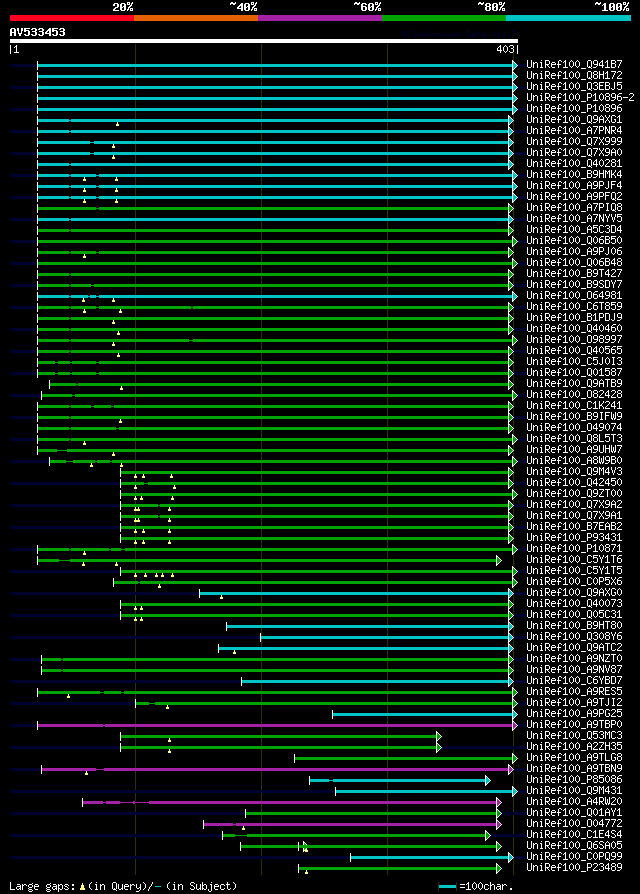Select hit UniRef100_Q3EBJ5
Screen dimensions: 640x894
click(574, 87)
